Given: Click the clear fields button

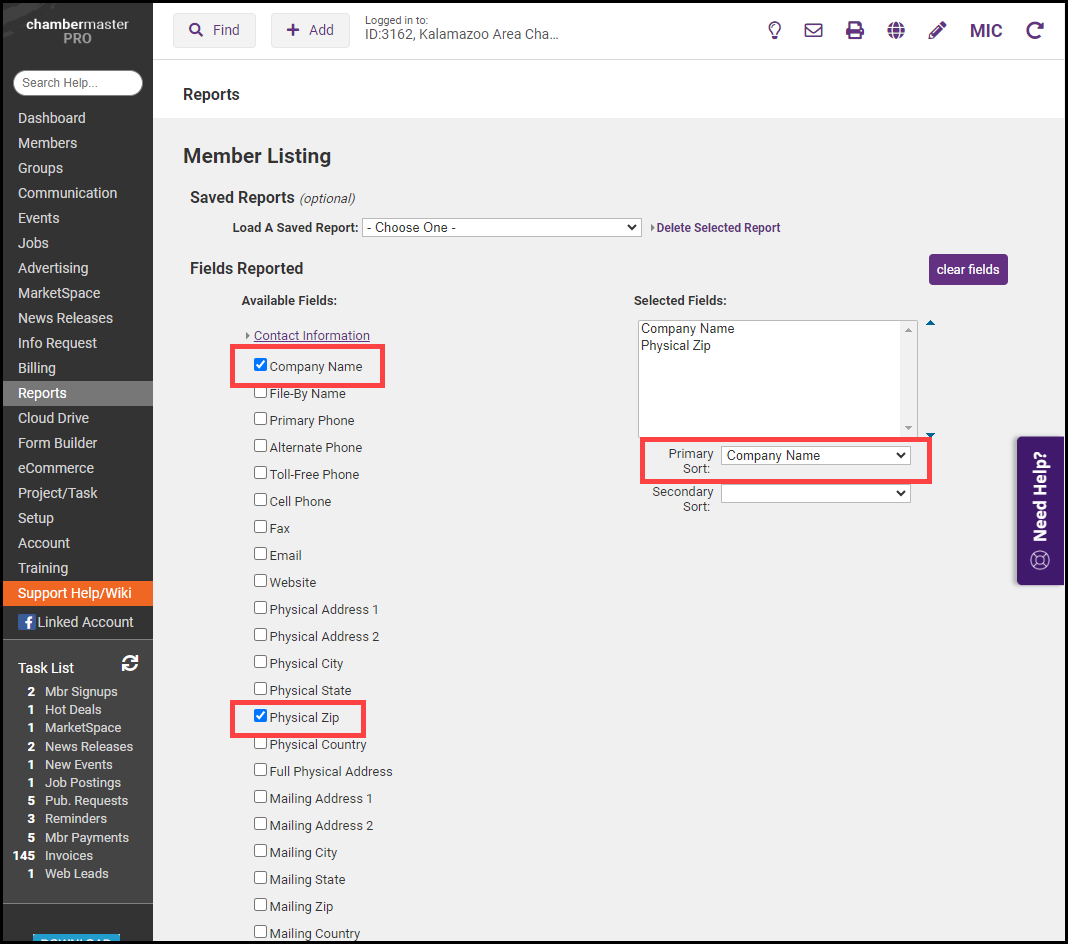Looking at the screenshot, I should tap(967, 270).
